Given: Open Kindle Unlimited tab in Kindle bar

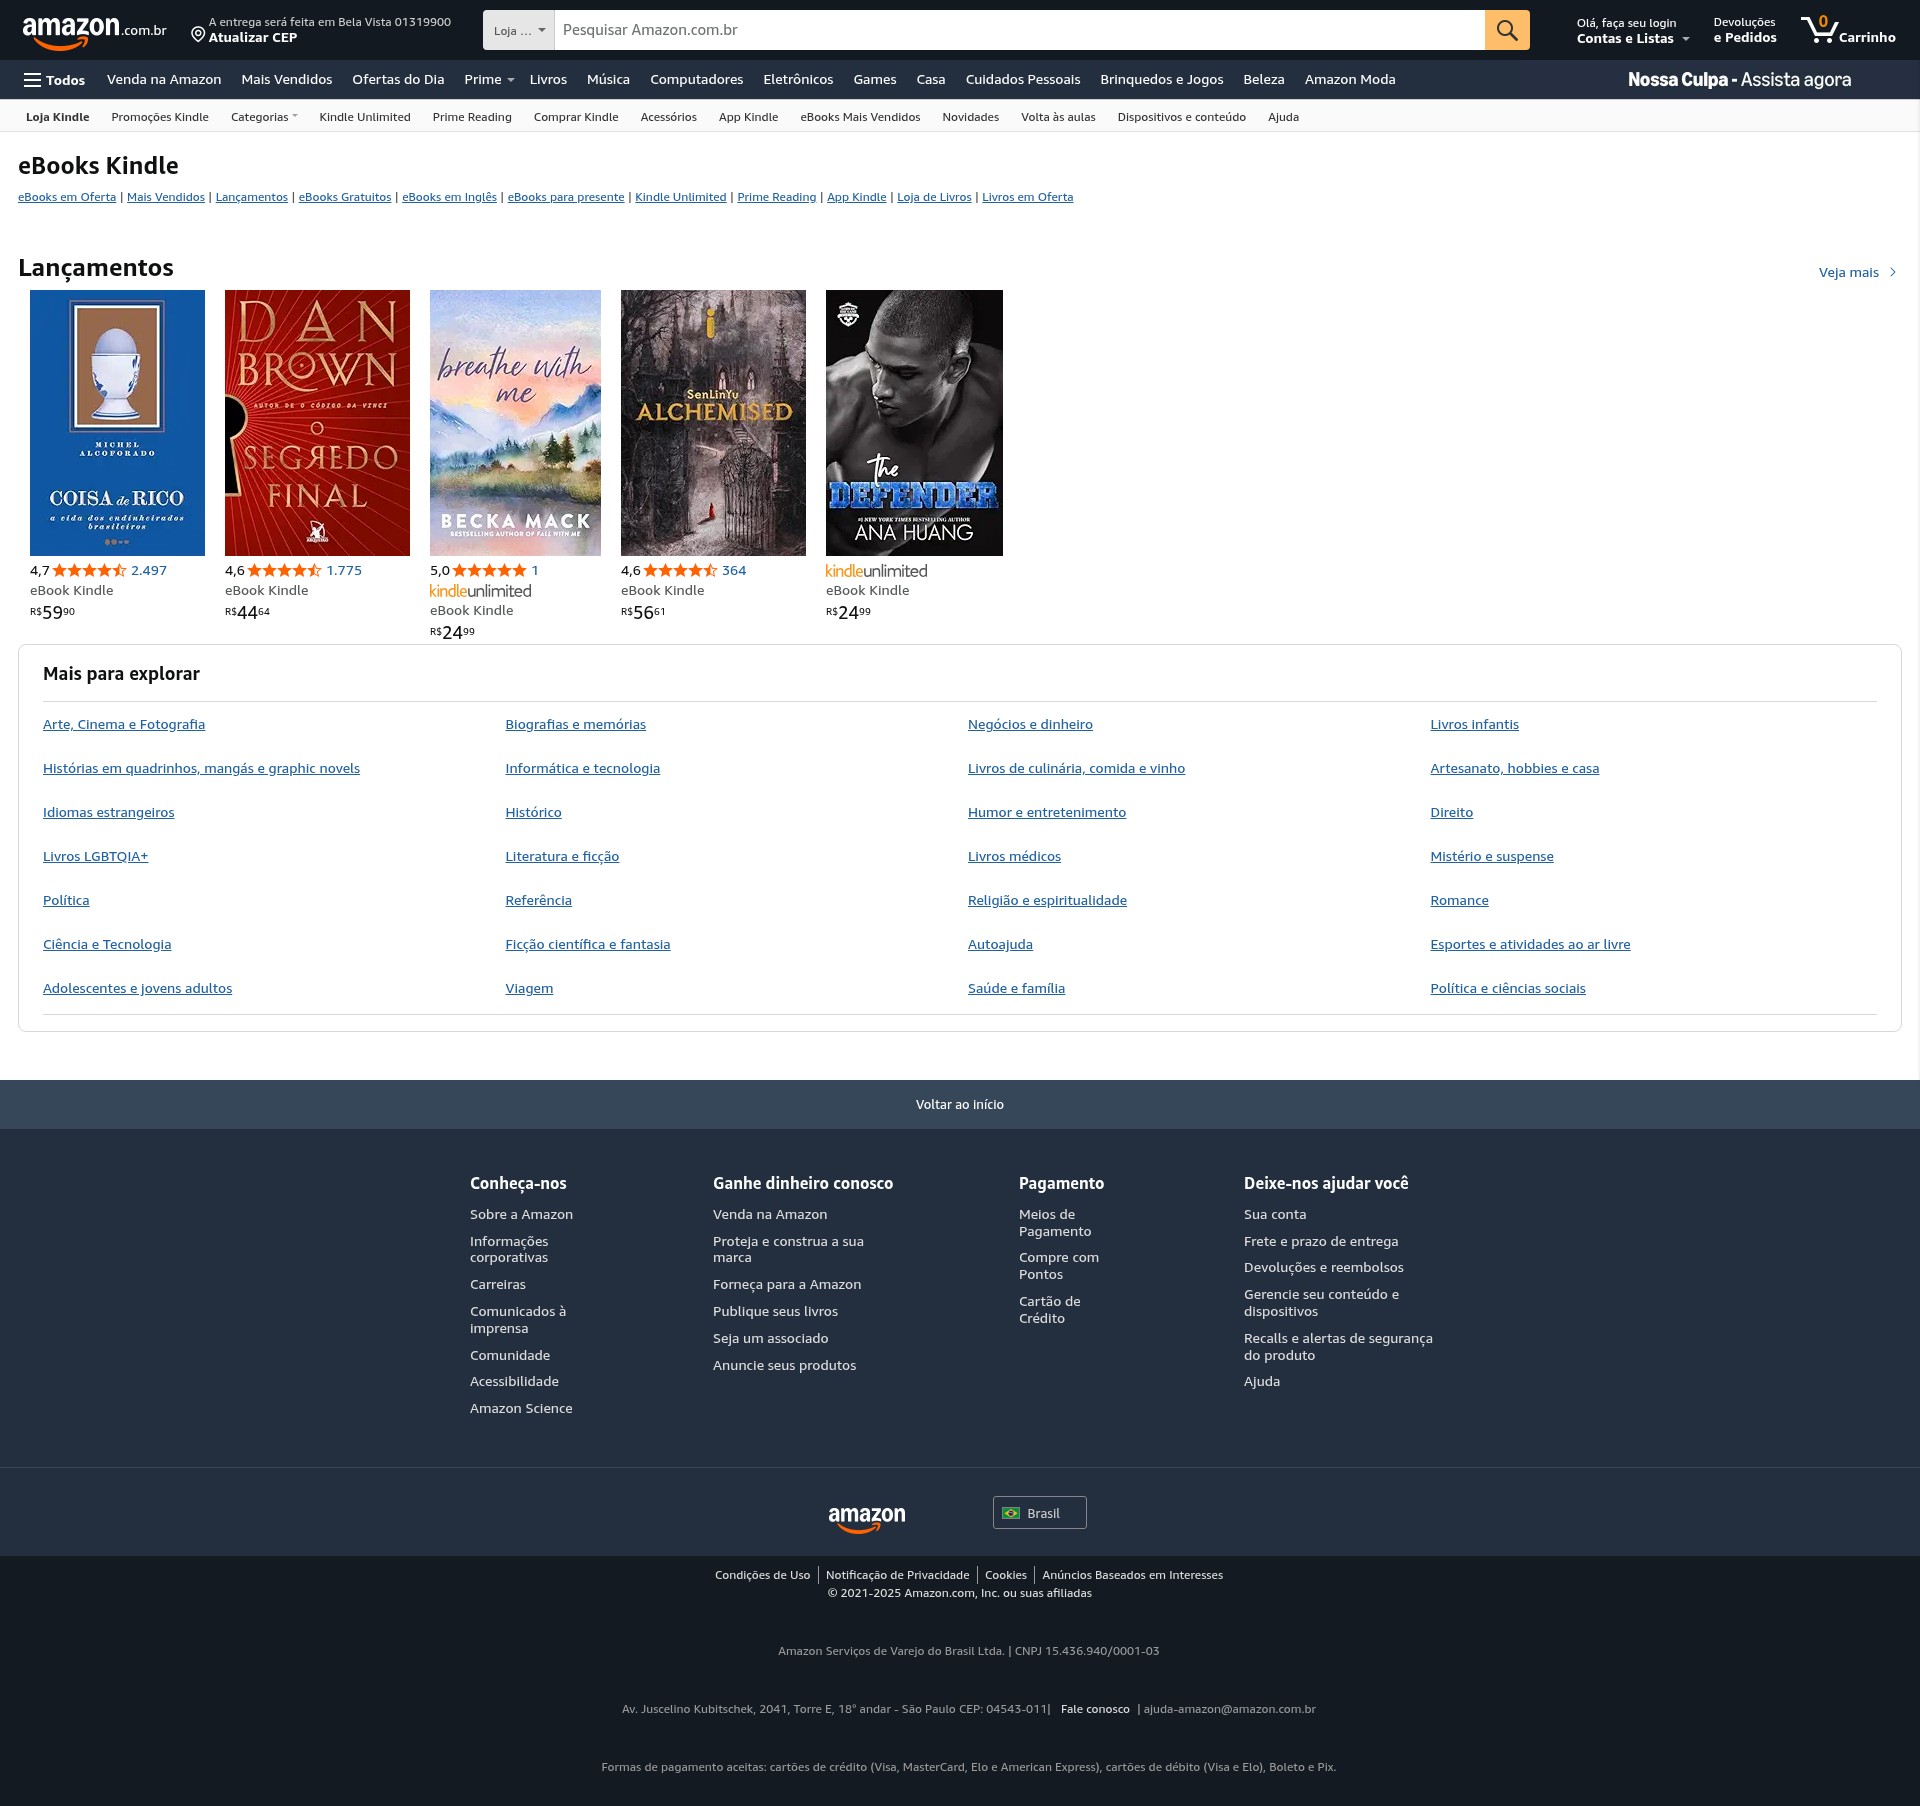Looking at the screenshot, I should [365, 117].
